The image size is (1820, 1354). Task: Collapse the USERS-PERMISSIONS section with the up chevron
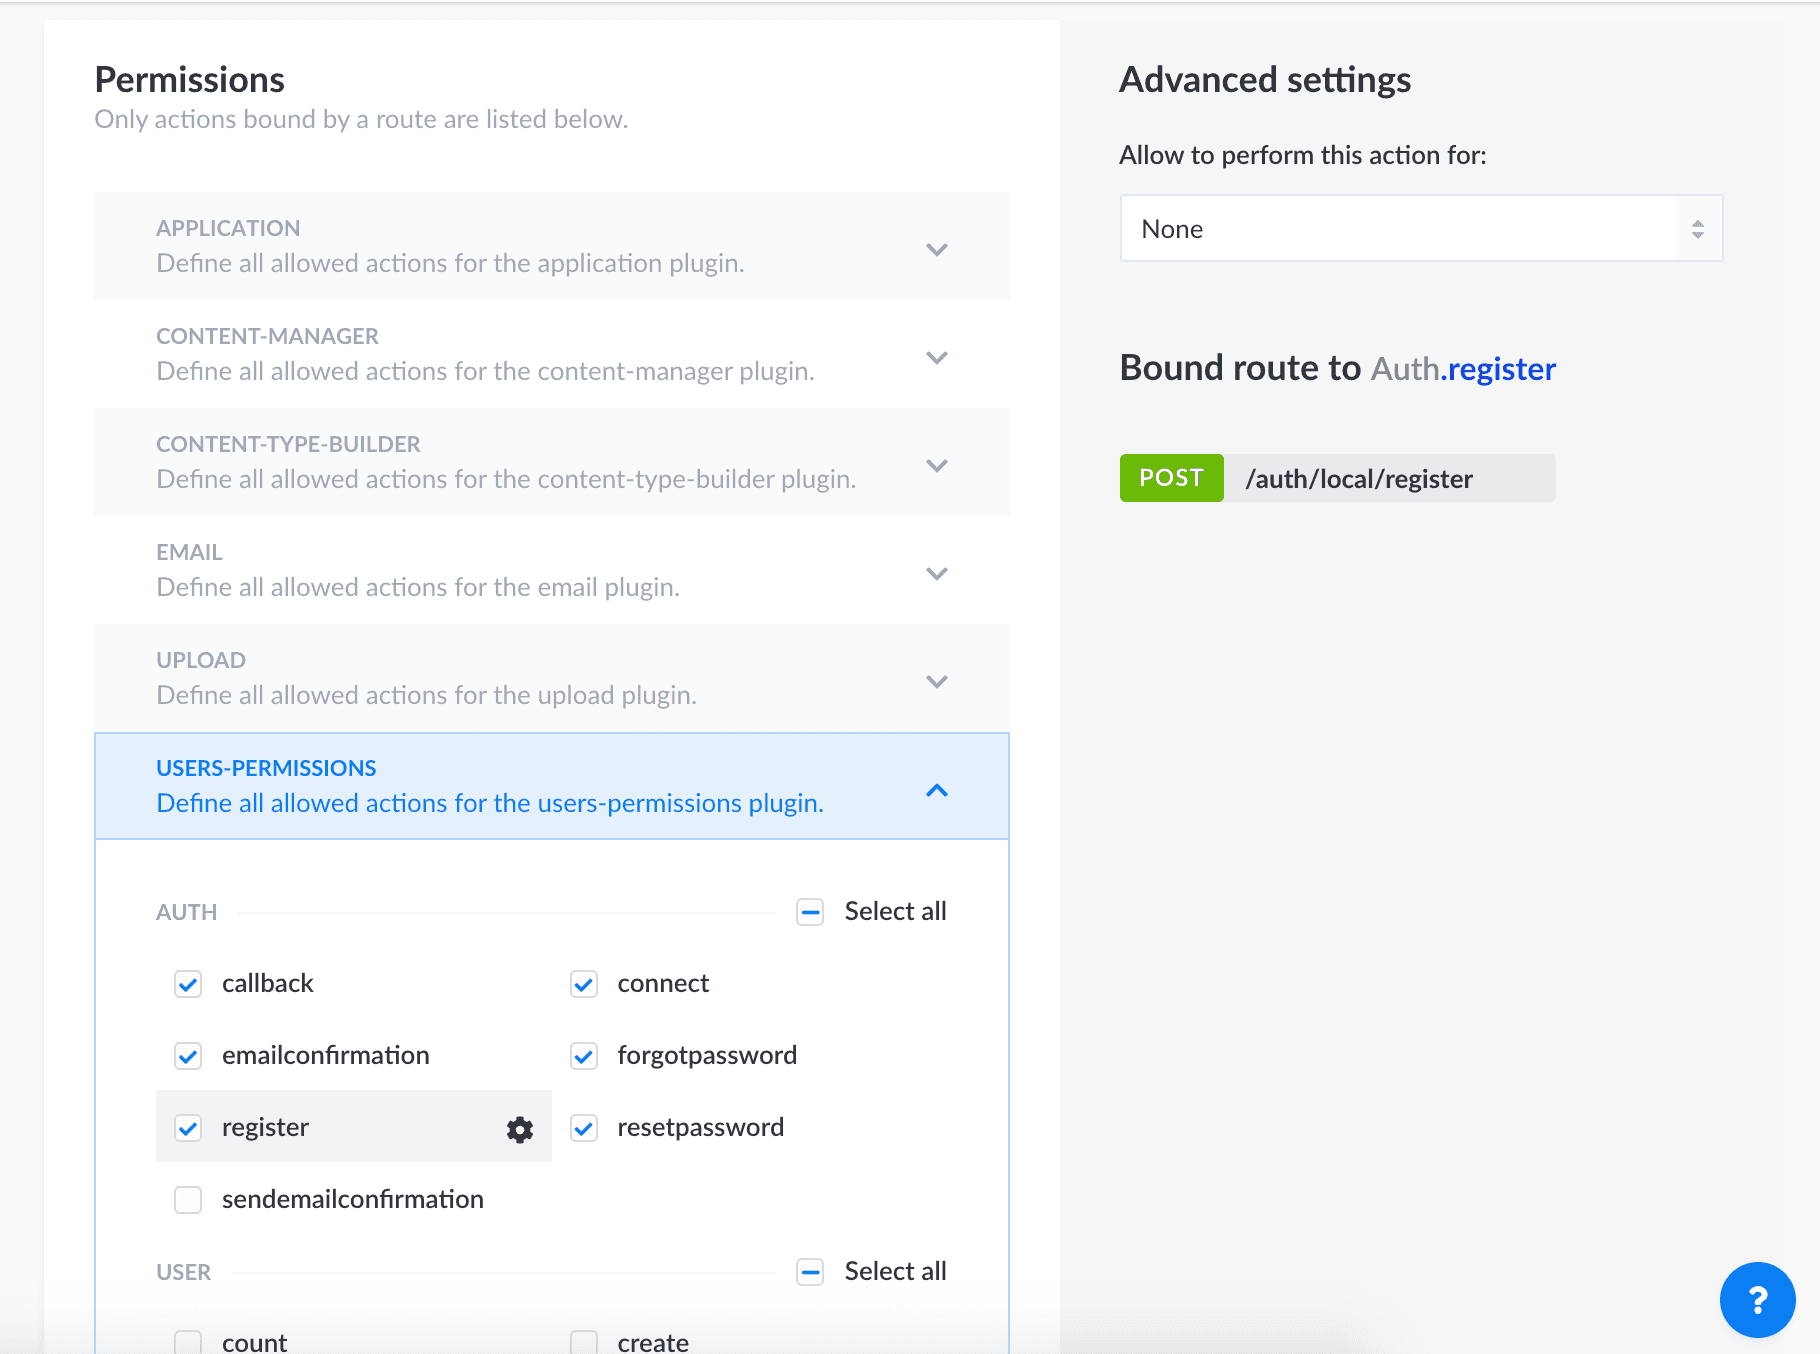(937, 790)
